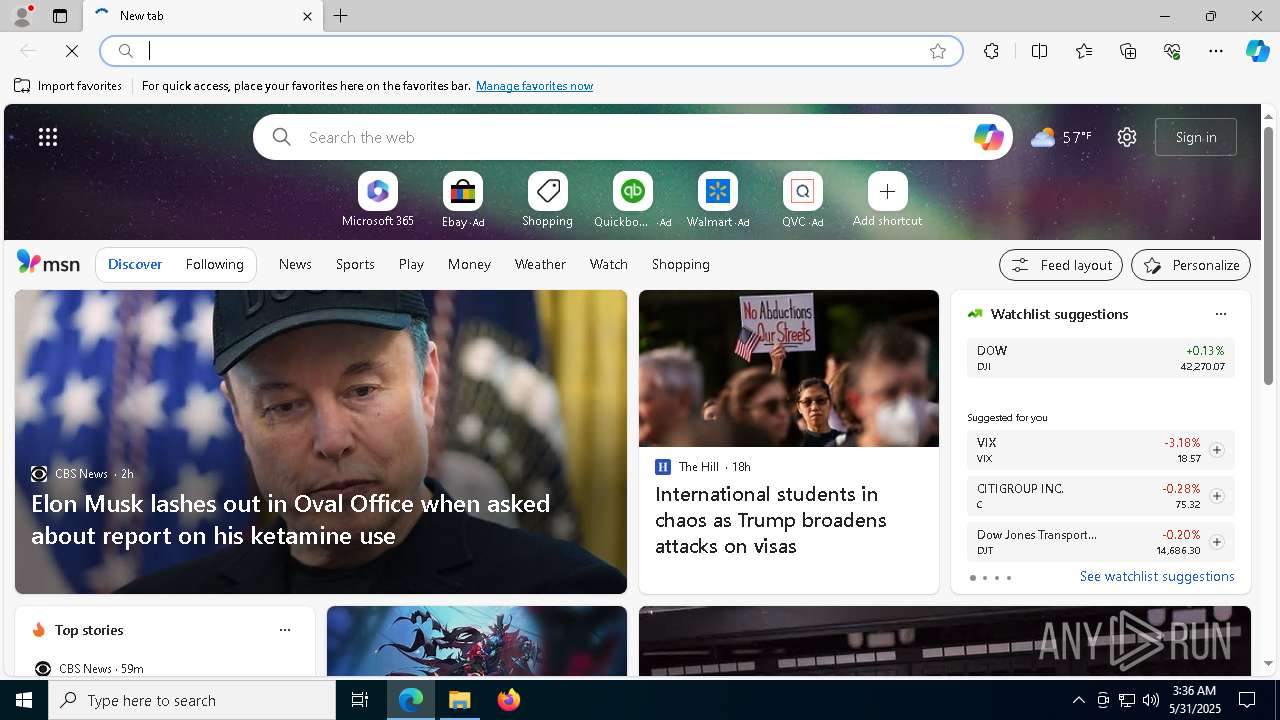The width and height of the screenshot is (1280, 720).
Task: Open the volume speaker icon
Action: tap(1151, 700)
